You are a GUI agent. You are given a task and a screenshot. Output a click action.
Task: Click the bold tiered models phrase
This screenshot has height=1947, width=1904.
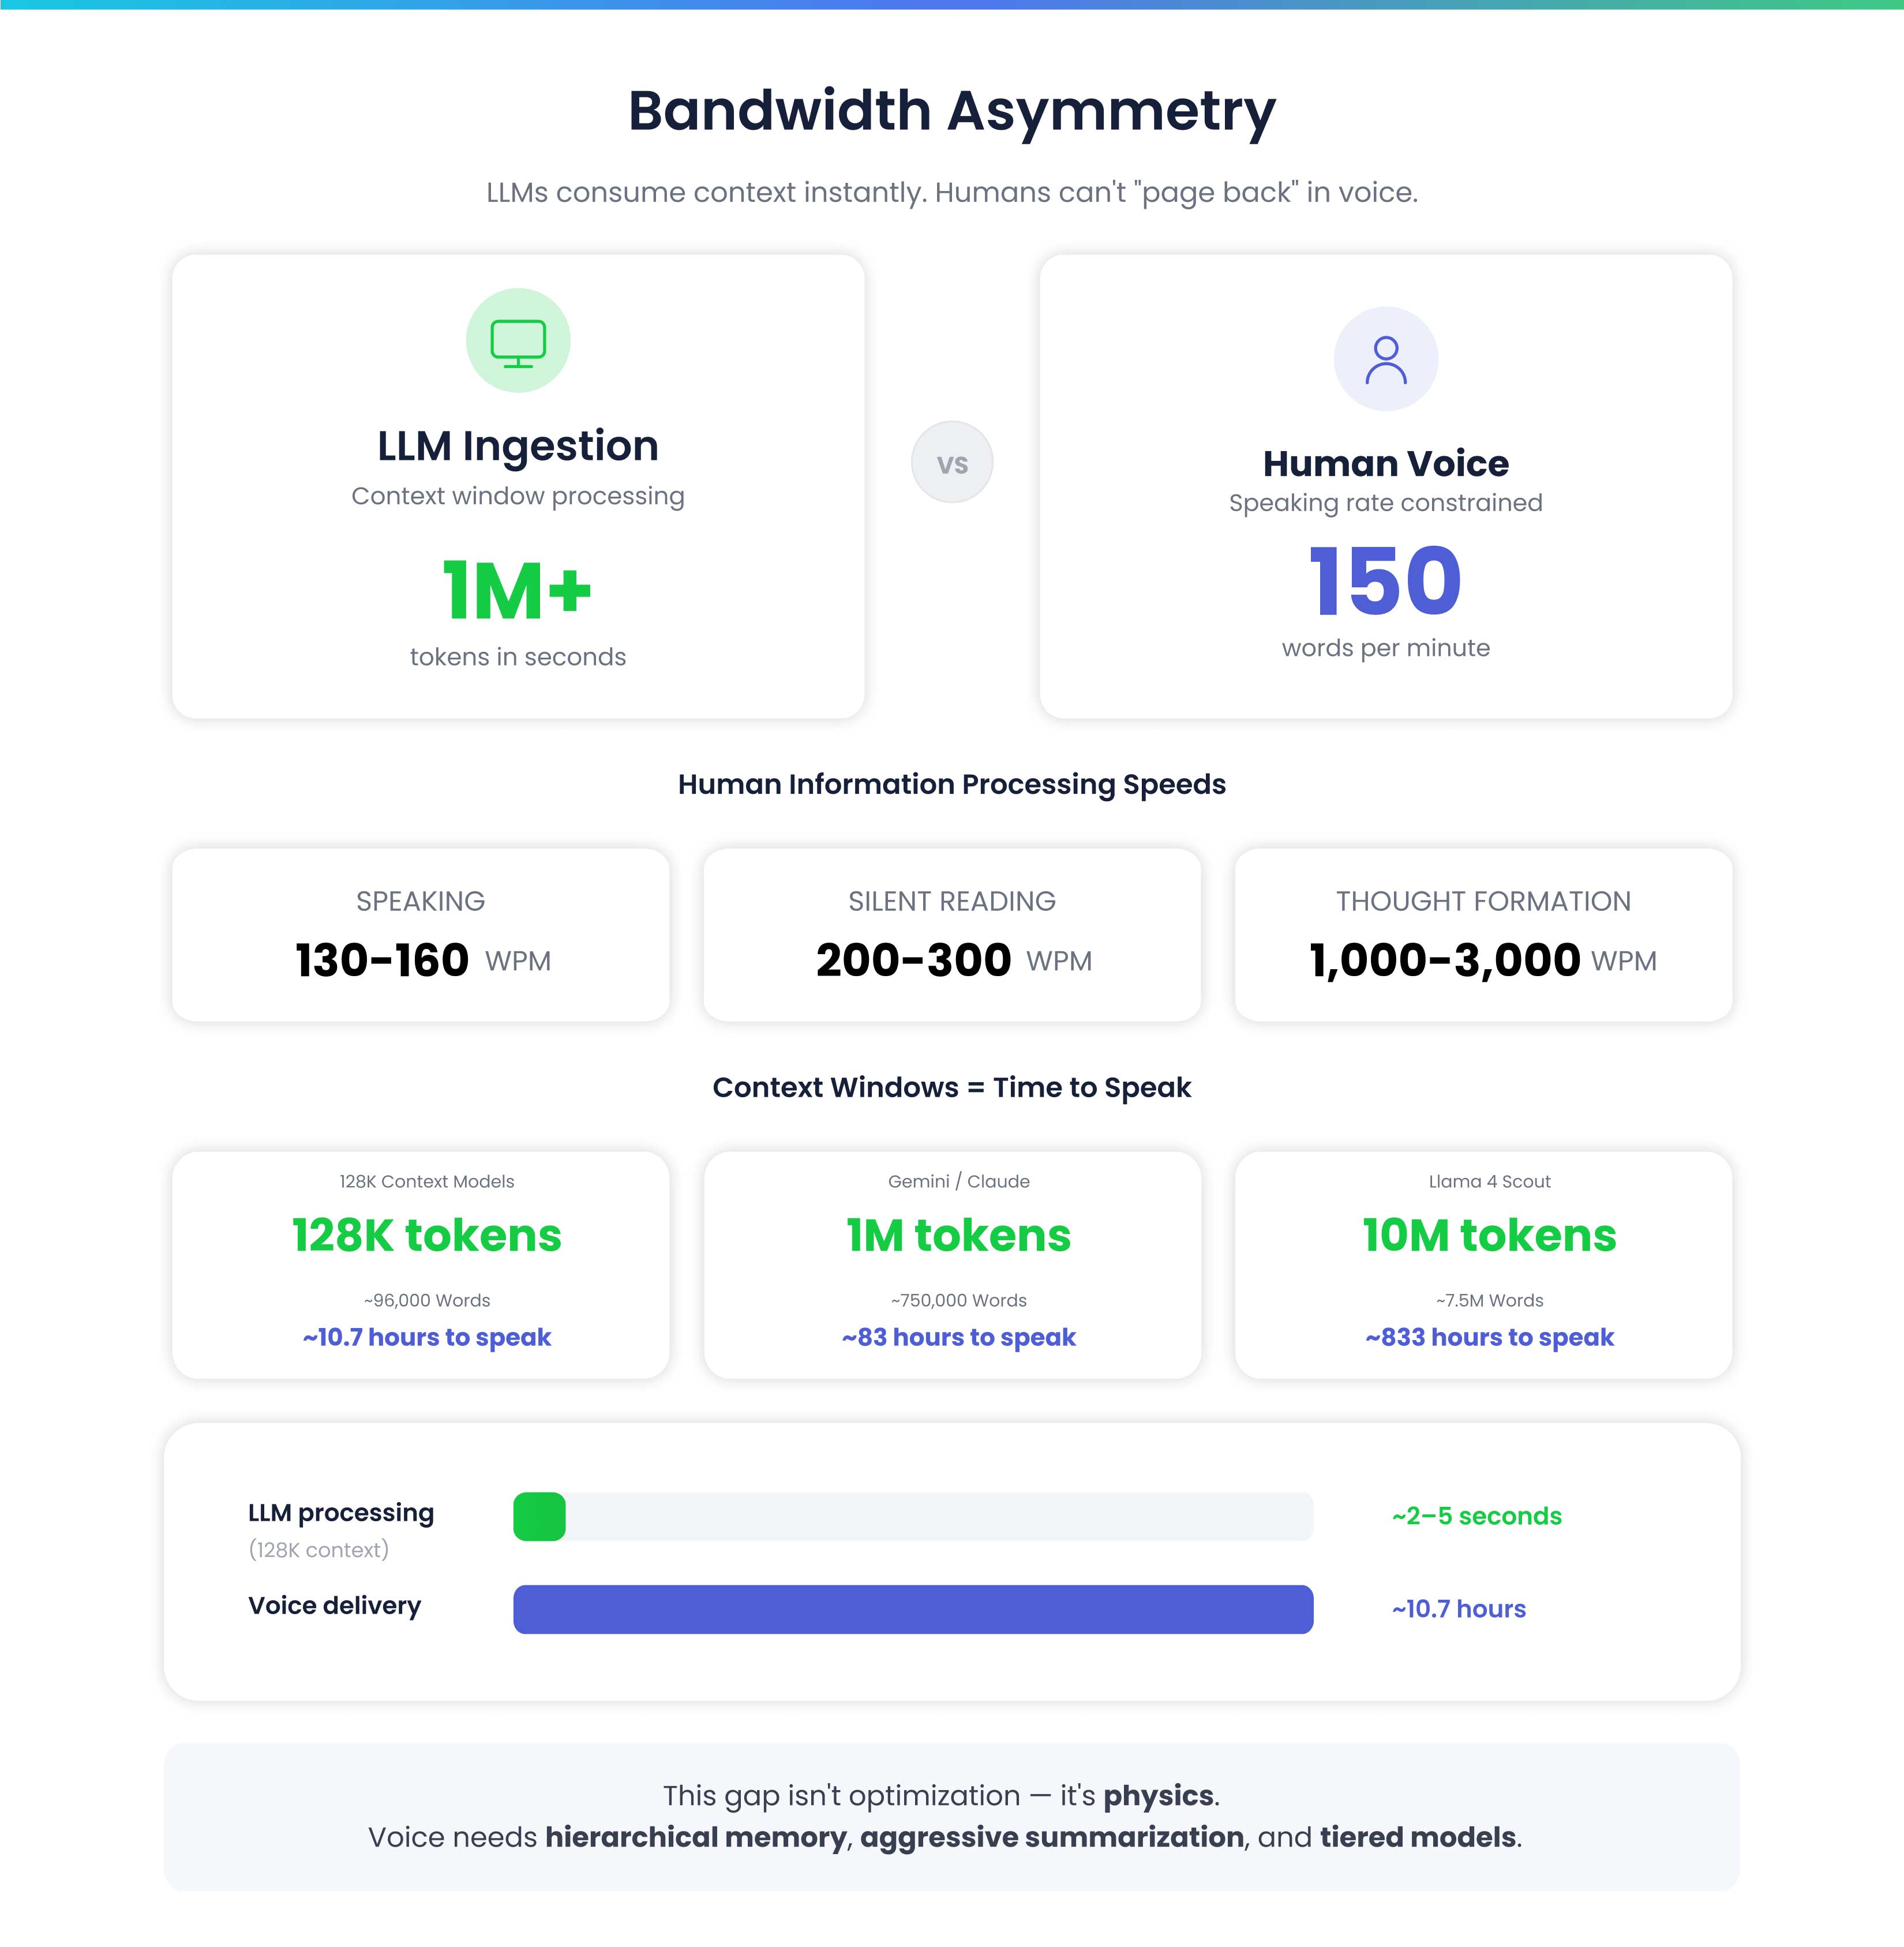tap(1418, 1838)
